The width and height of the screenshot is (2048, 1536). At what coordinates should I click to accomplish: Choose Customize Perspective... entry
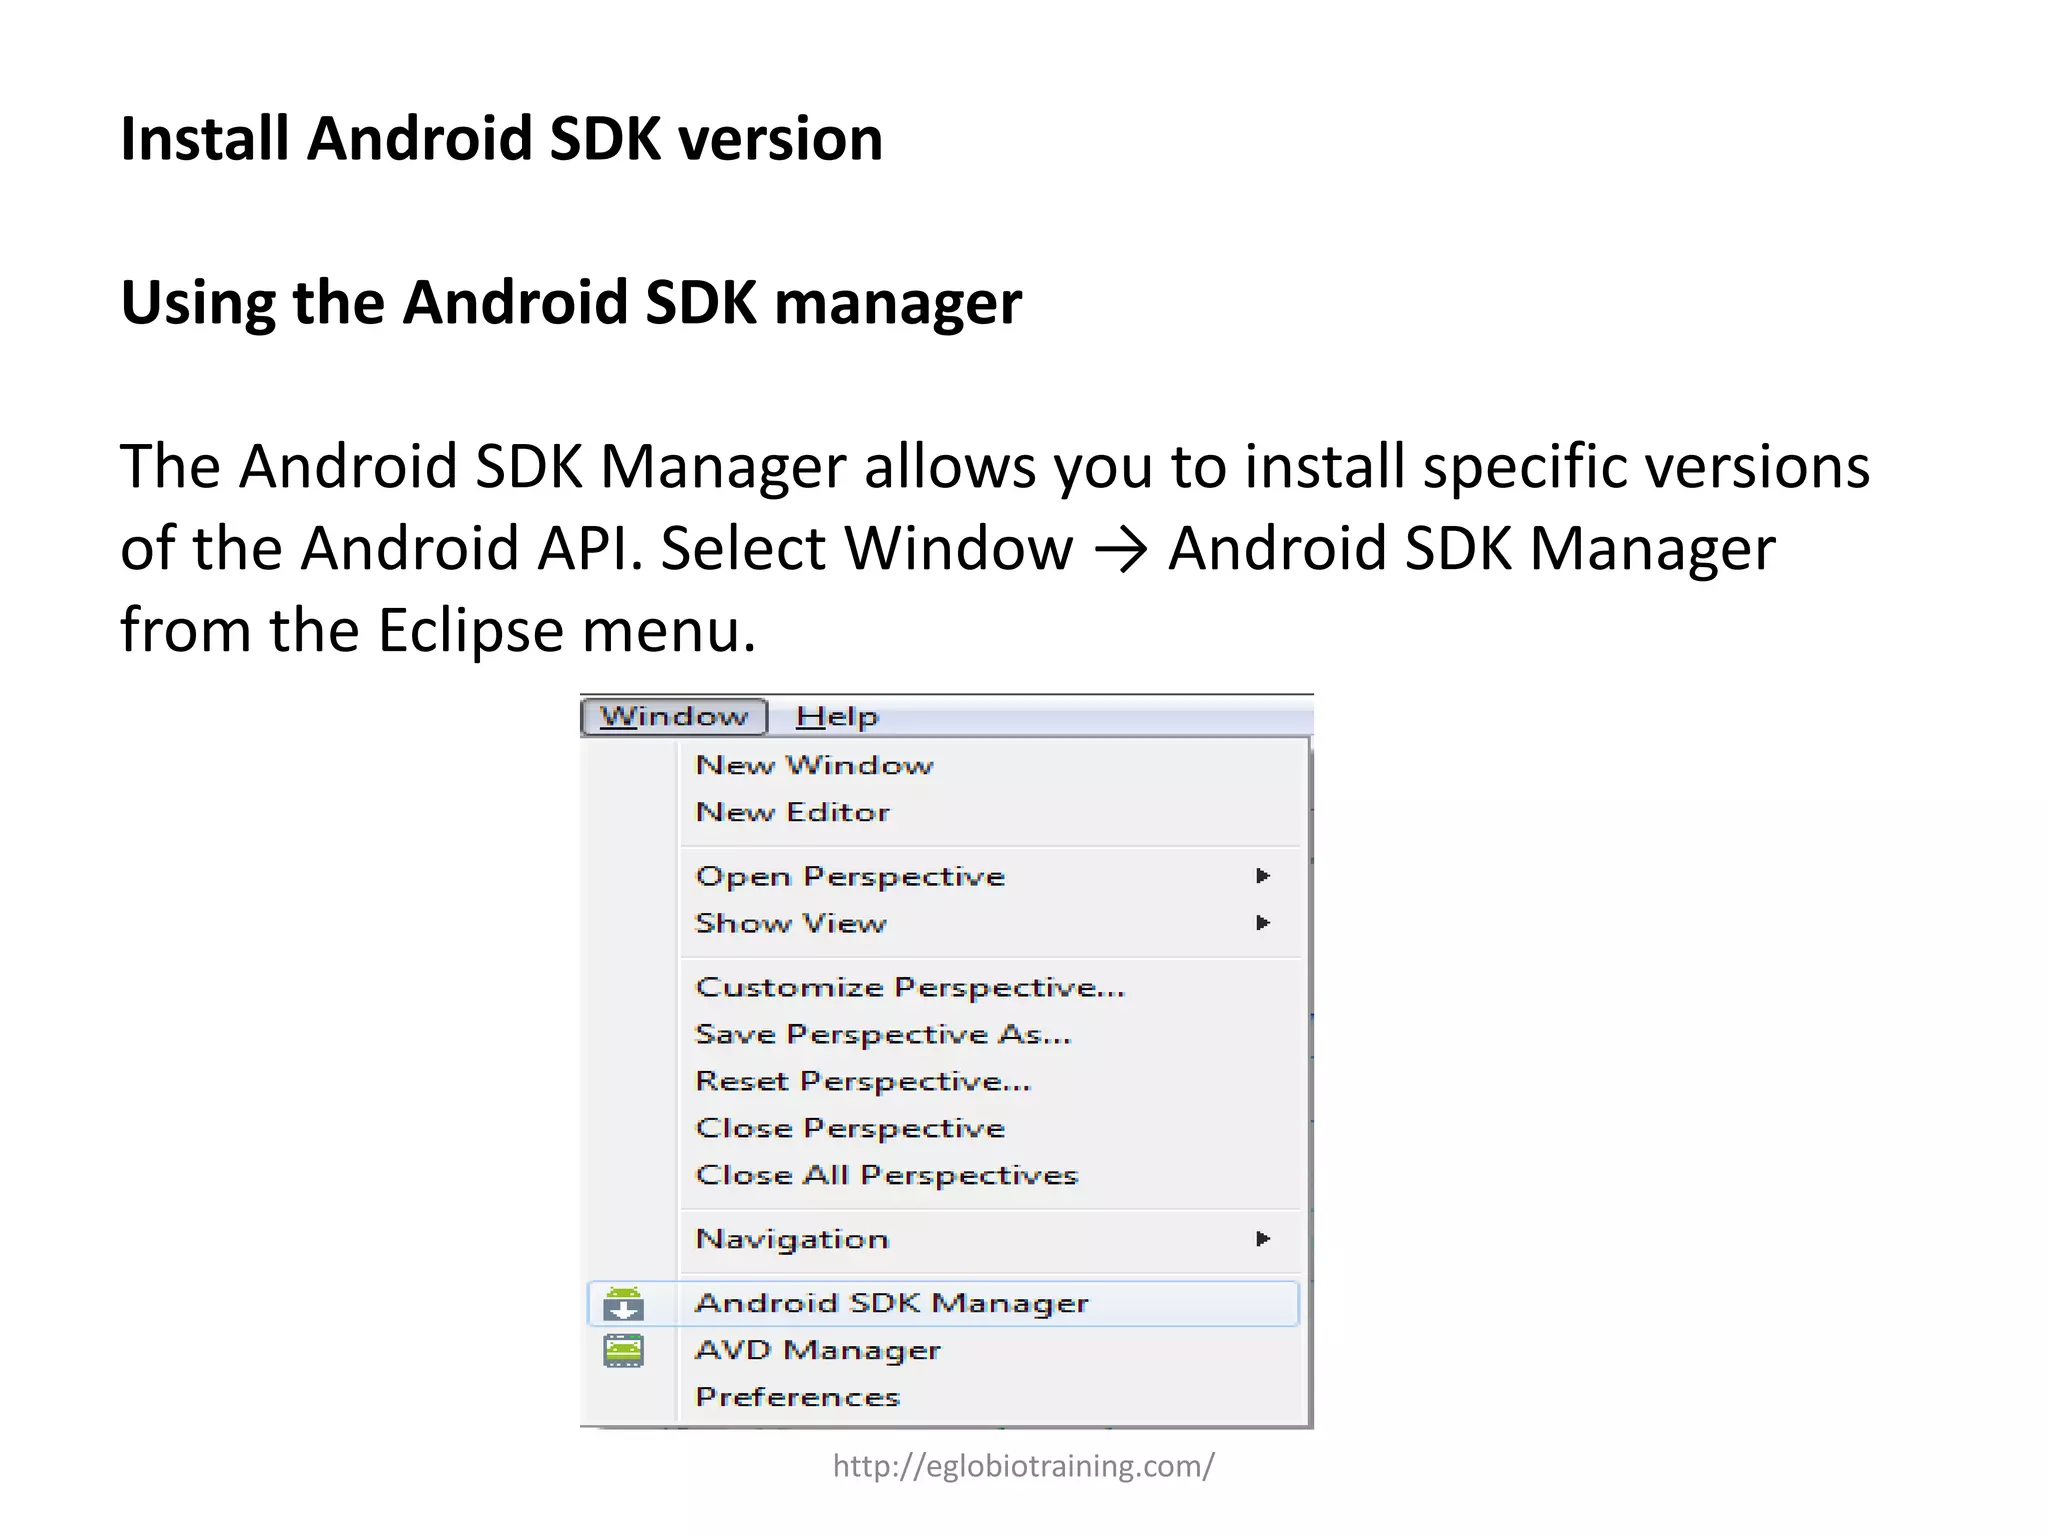click(910, 987)
